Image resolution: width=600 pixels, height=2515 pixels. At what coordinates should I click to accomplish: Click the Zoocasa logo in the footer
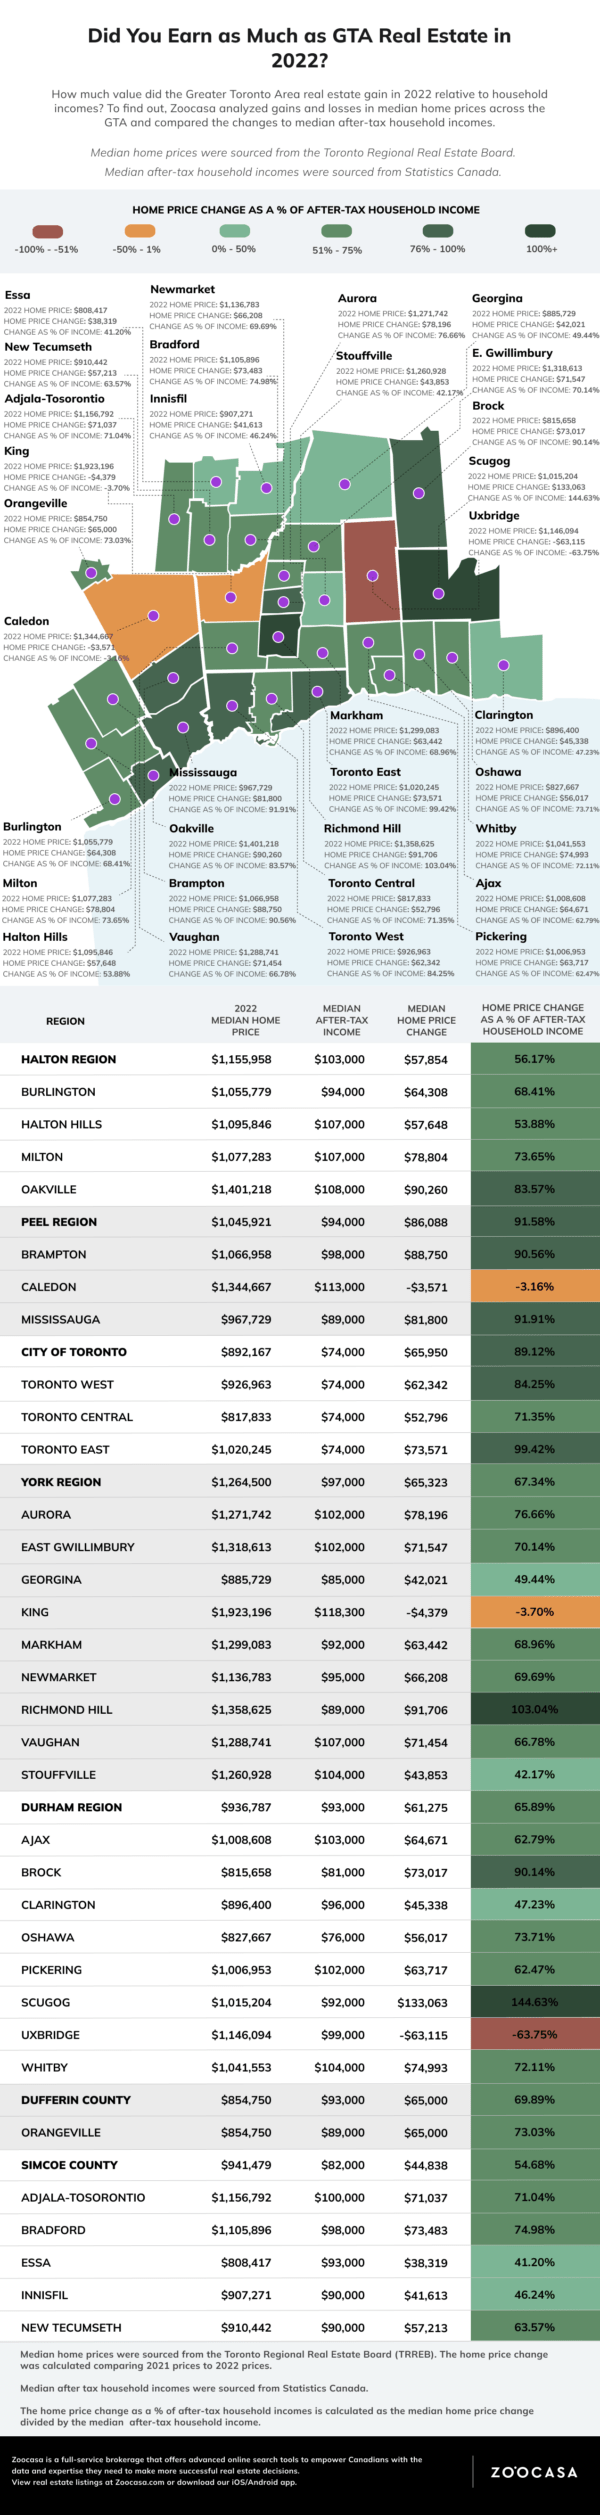tap(533, 2472)
